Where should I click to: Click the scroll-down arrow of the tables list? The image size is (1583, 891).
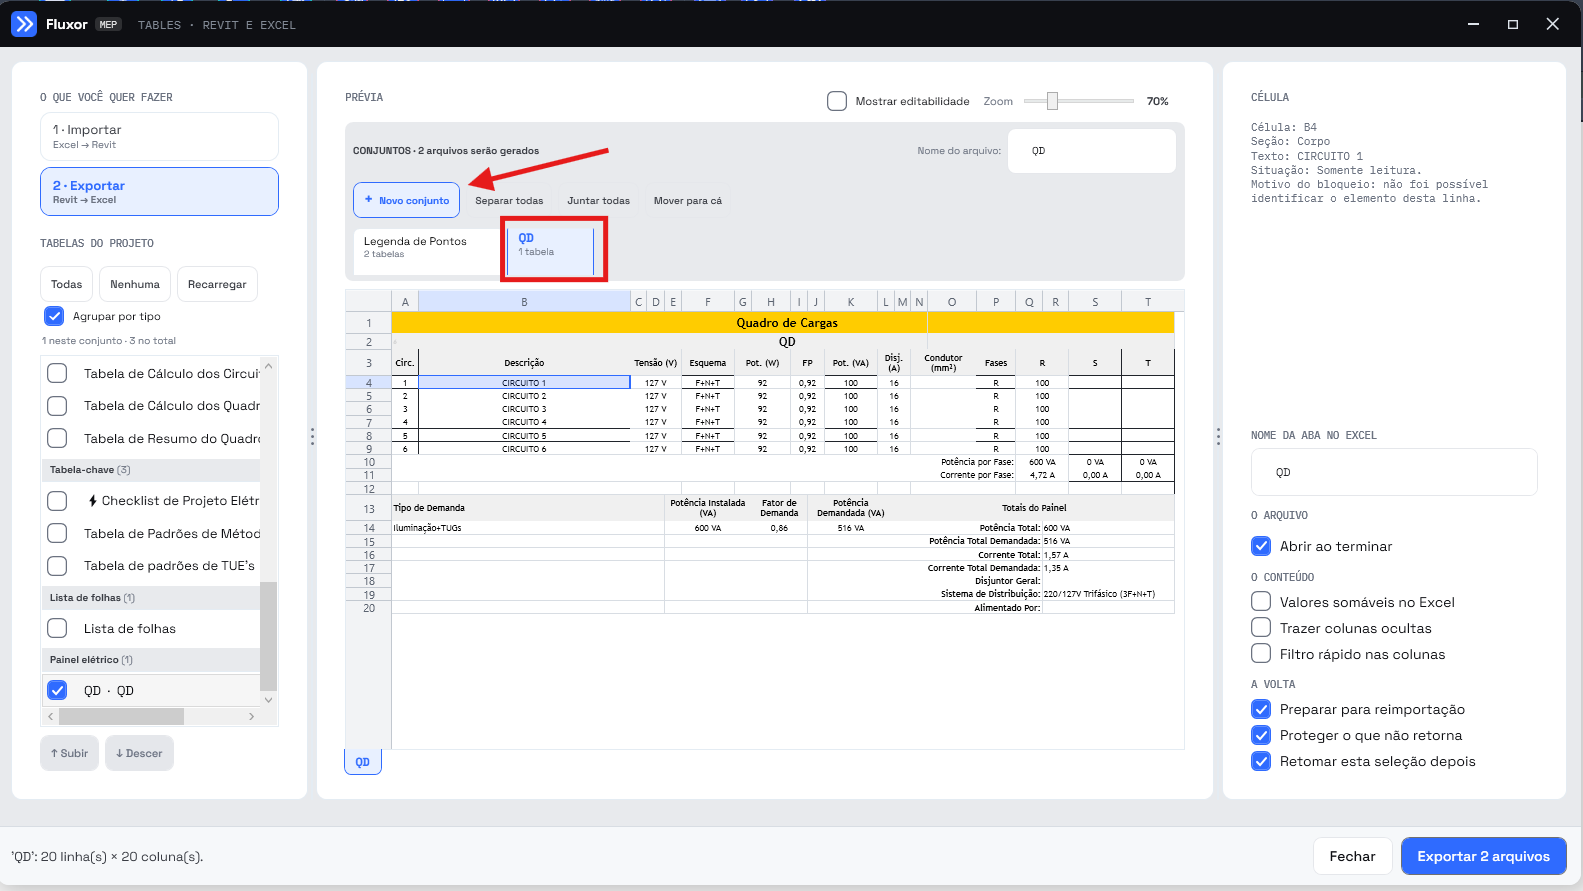[268, 700]
